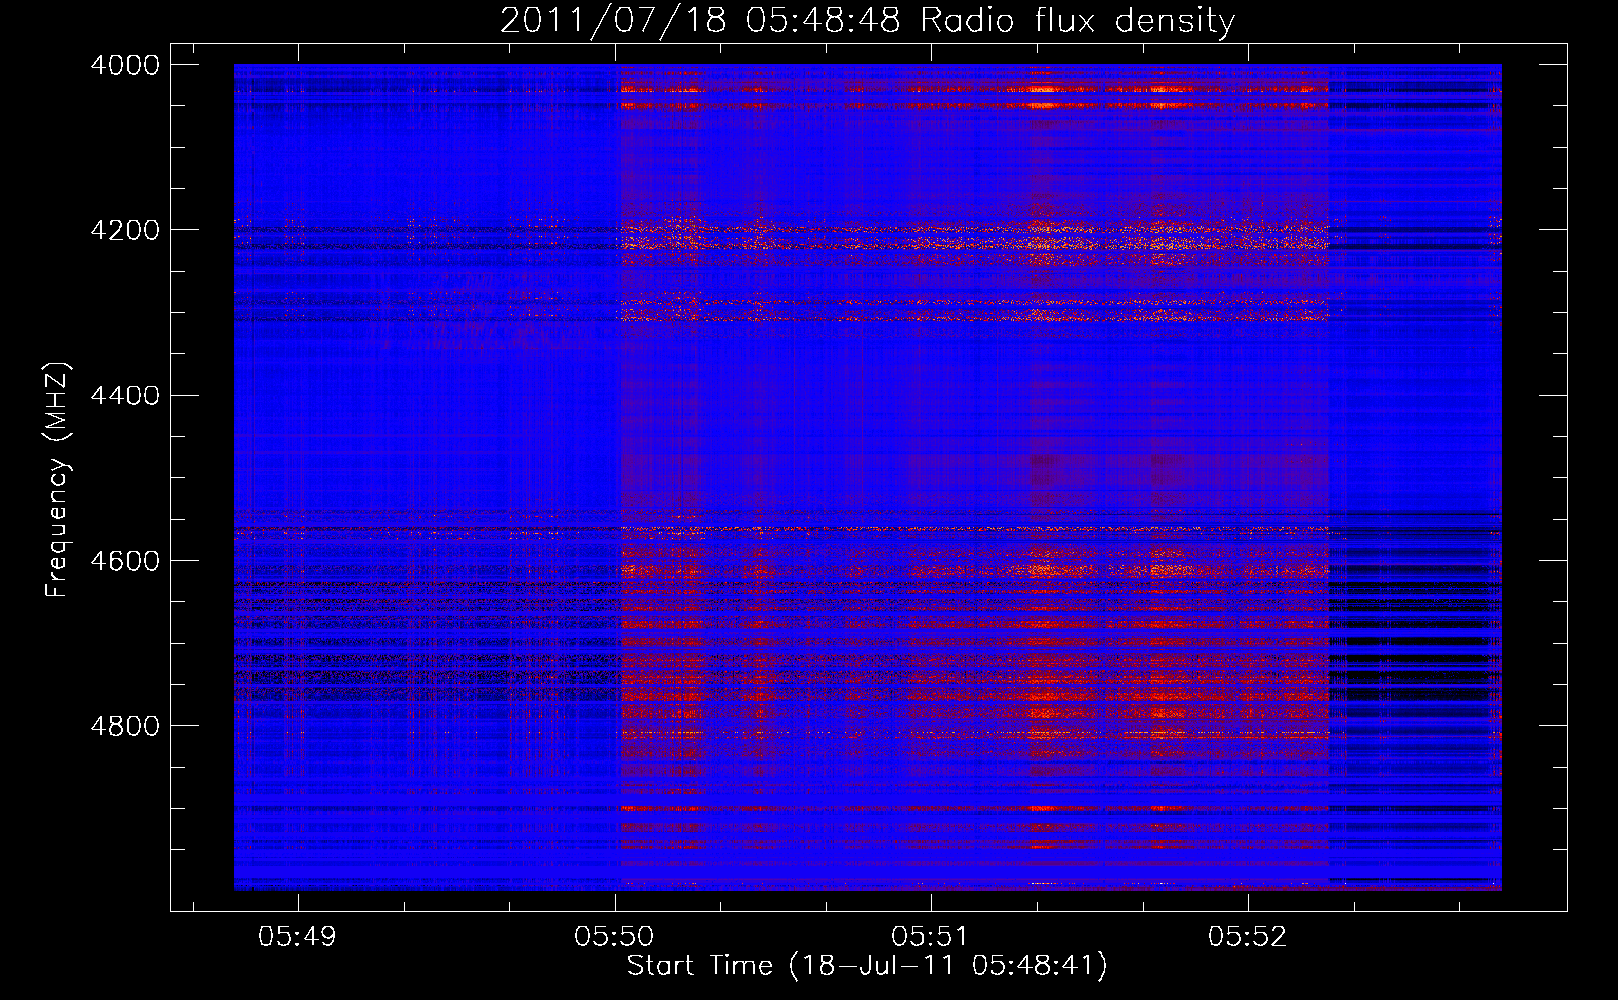Screen dimensions: 1618x1000
Task: Click the 'Frequency (MHZ)' axis title
Action: coord(58,480)
